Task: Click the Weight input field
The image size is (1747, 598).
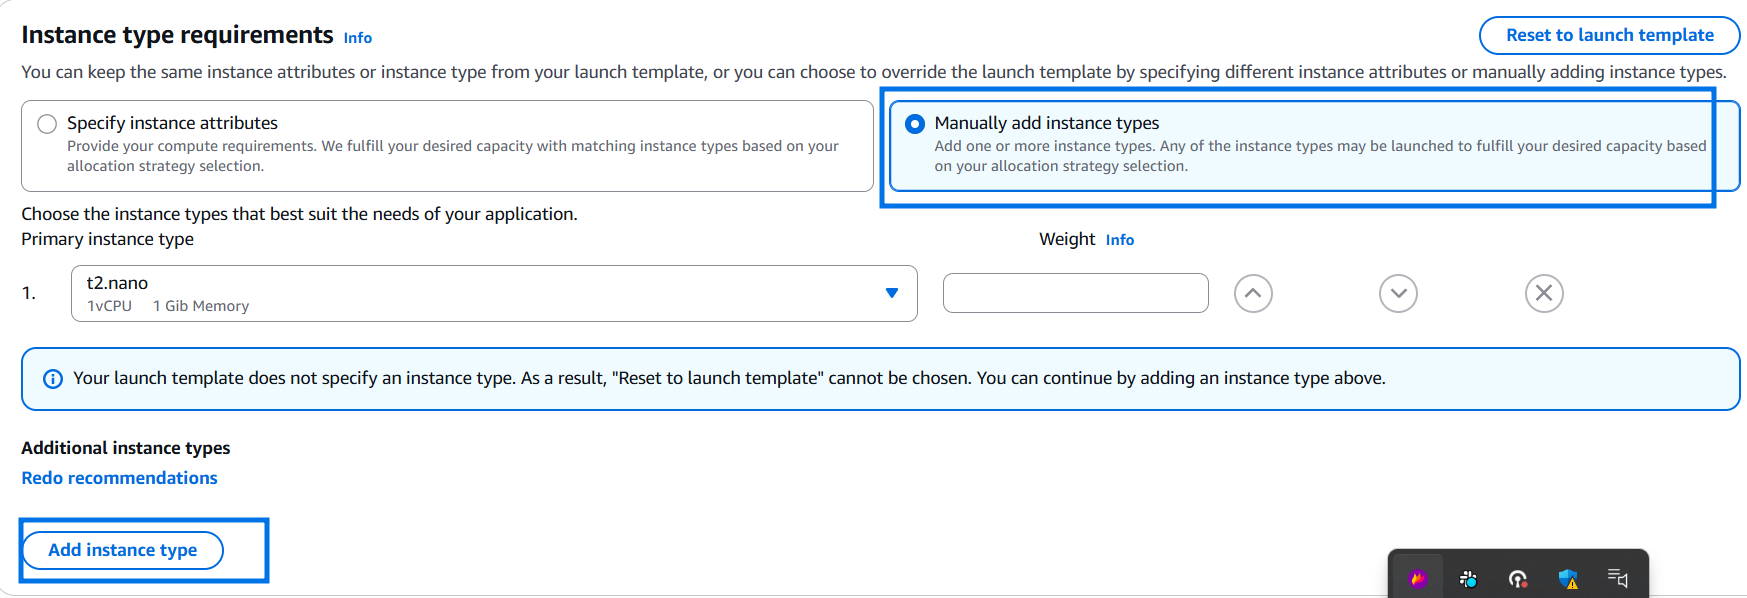Action: (x=1075, y=293)
